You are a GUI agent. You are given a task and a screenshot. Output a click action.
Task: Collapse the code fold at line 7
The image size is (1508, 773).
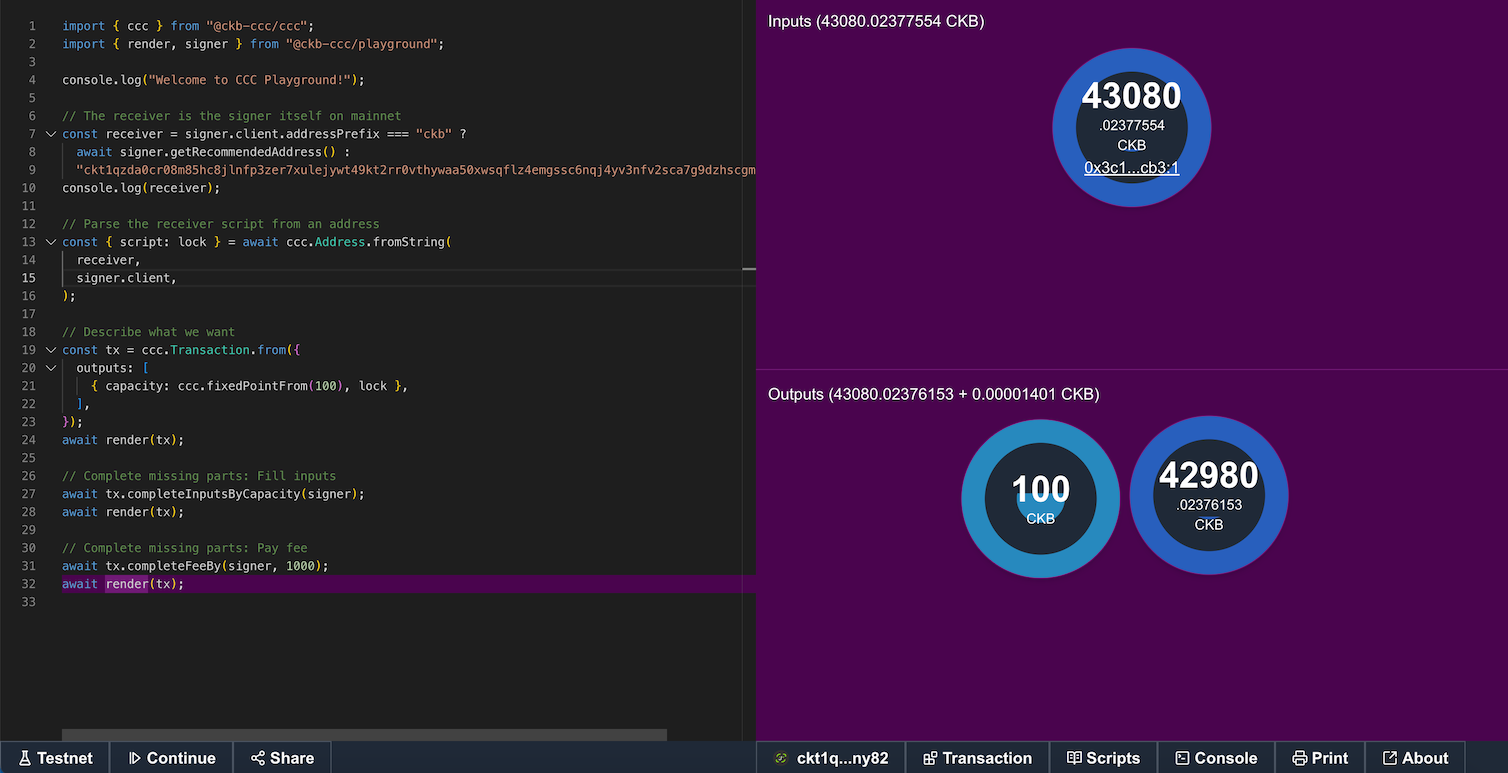(x=51, y=134)
